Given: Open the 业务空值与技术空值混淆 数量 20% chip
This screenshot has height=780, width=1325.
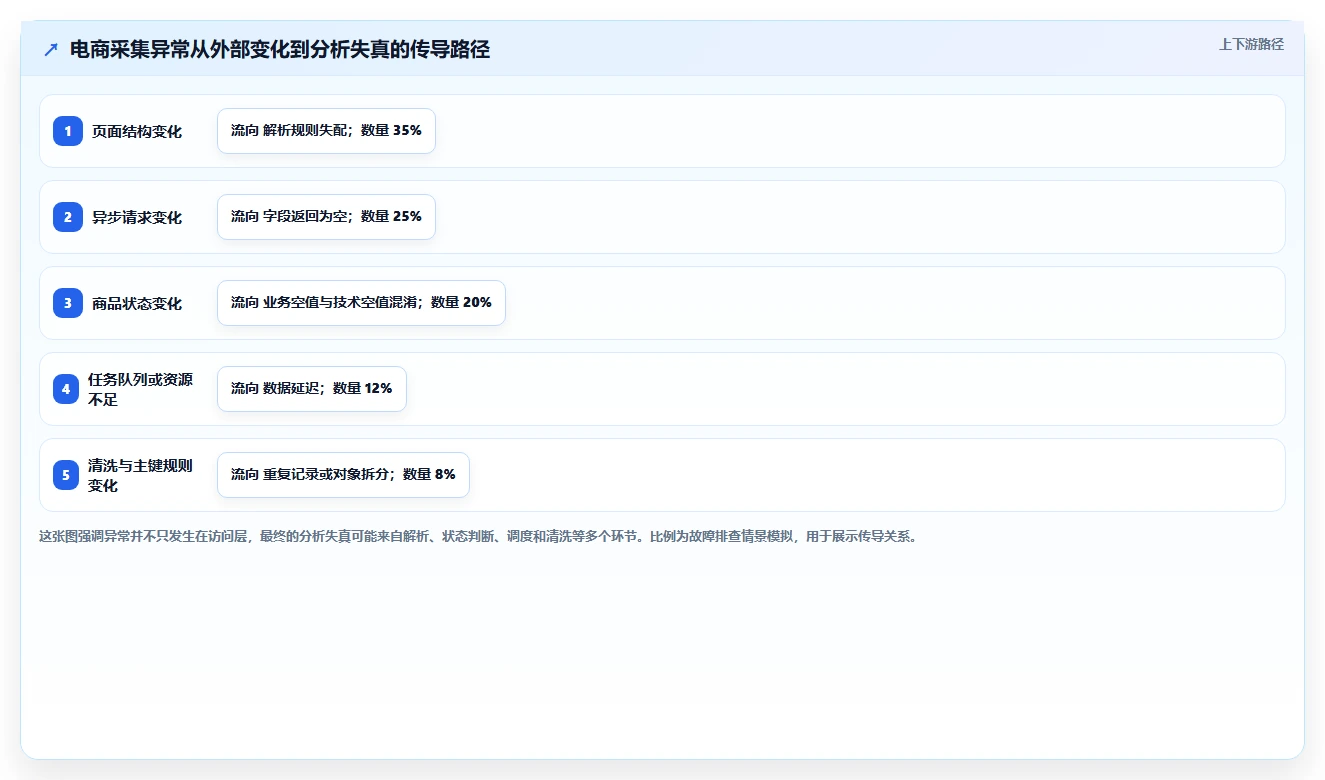Looking at the screenshot, I should 361,303.
